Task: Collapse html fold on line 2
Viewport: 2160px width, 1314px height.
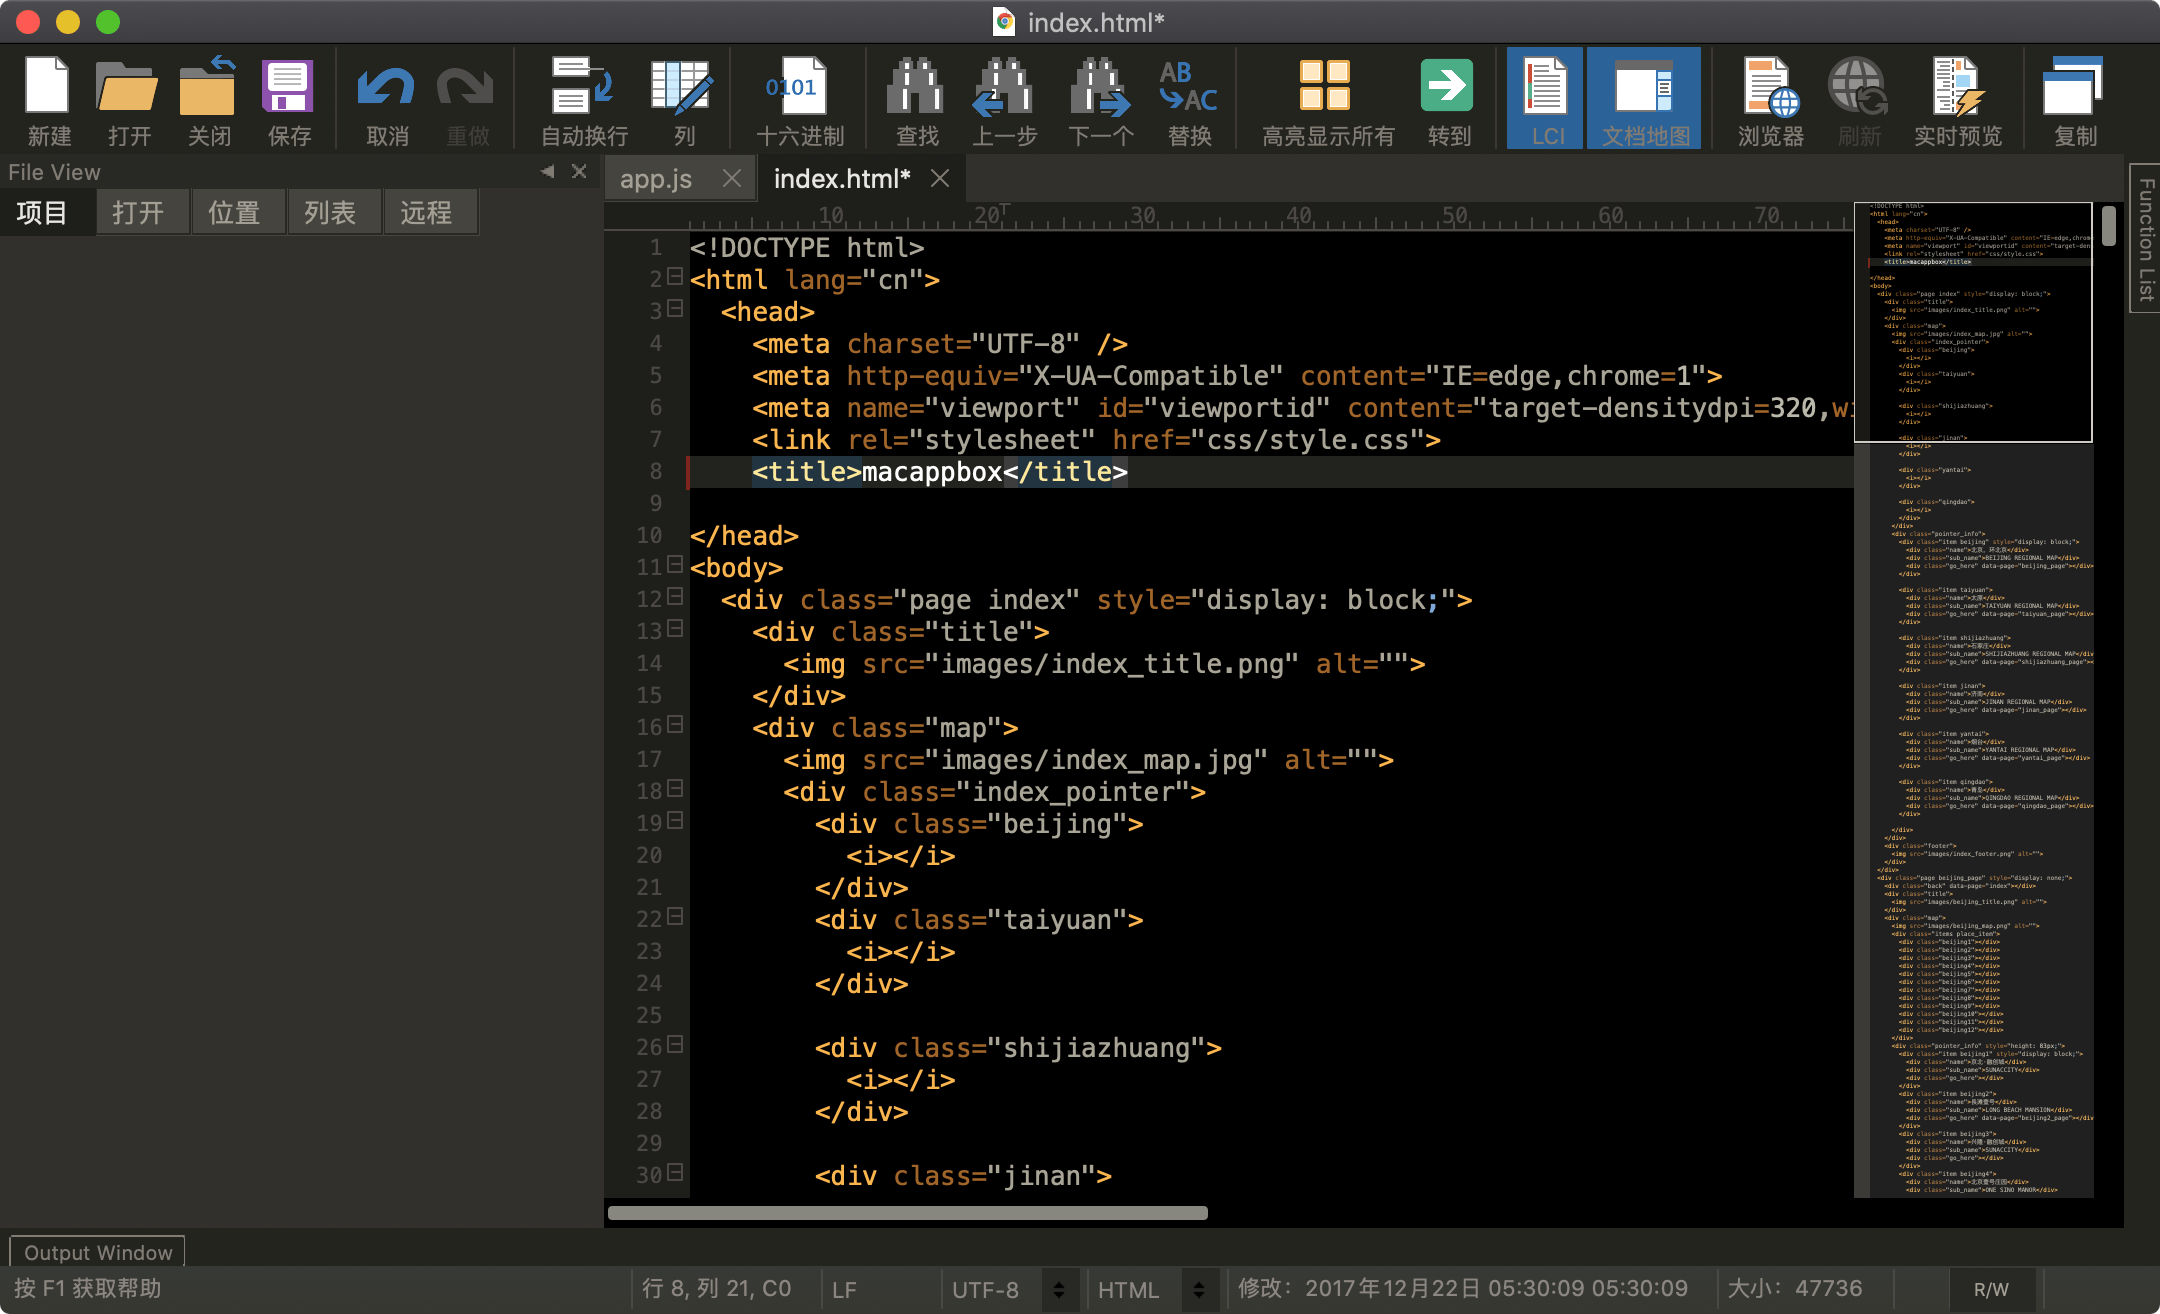Action: coord(675,277)
